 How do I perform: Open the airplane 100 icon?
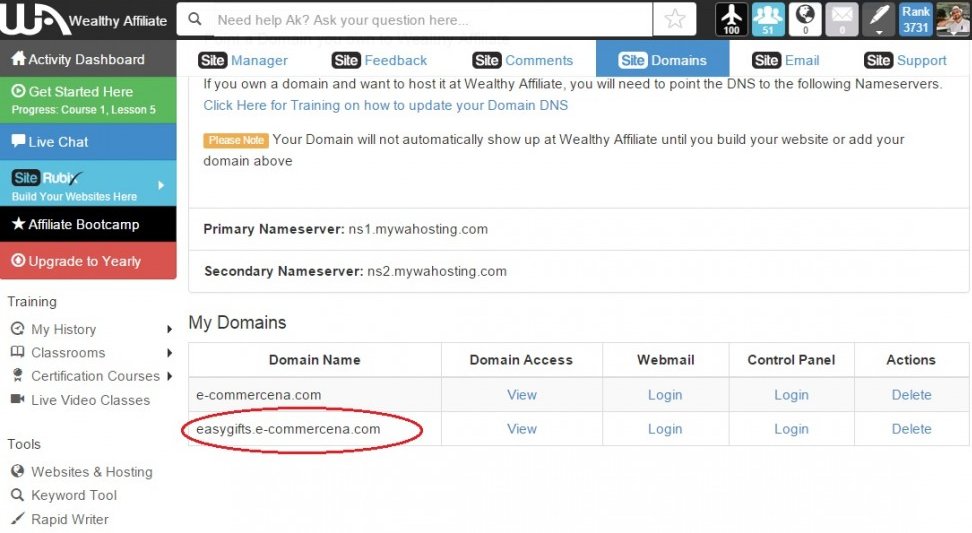coord(731,19)
